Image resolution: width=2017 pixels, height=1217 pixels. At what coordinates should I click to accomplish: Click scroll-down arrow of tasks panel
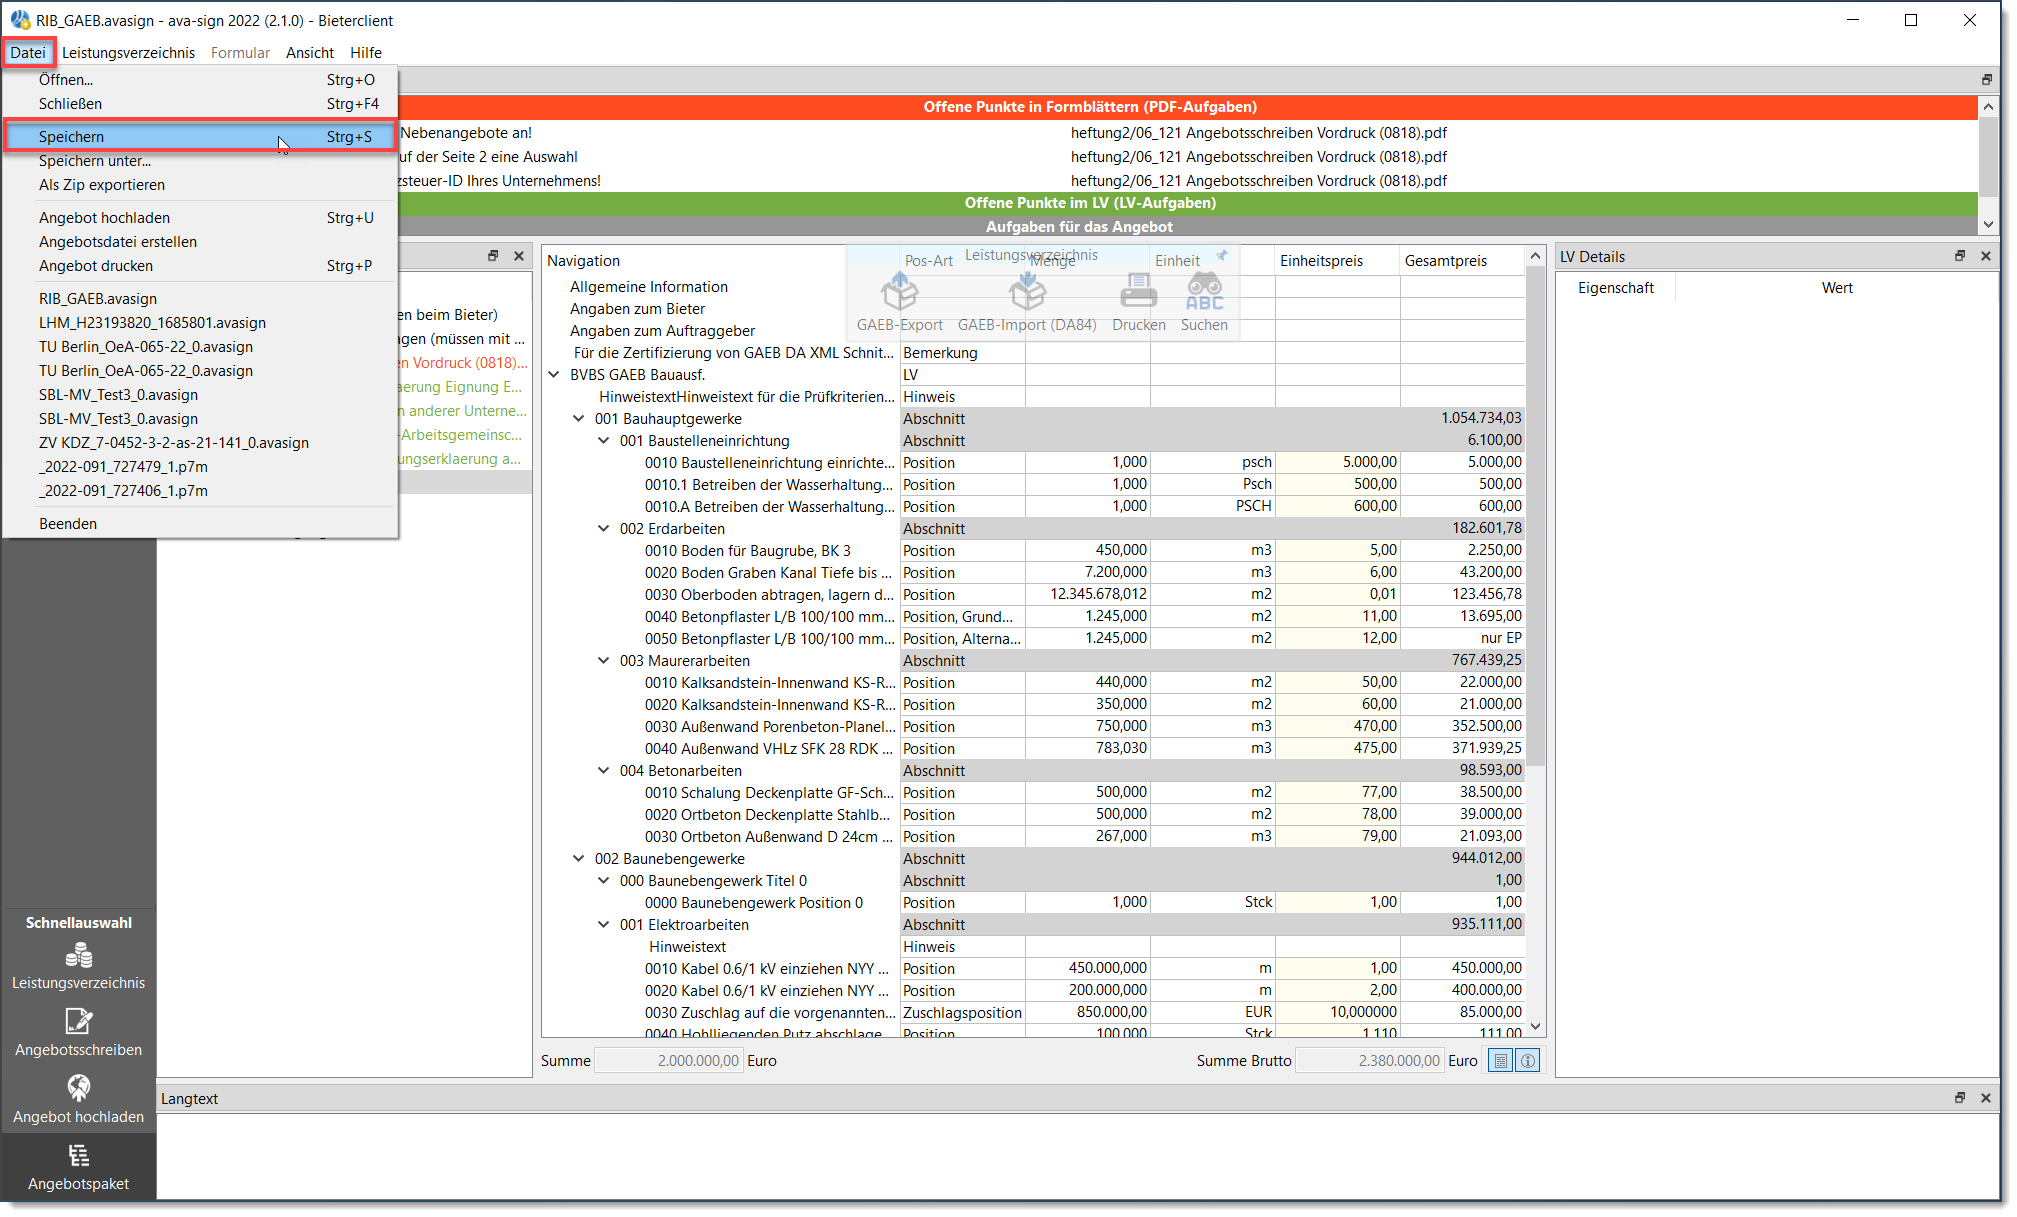click(x=1988, y=225)
